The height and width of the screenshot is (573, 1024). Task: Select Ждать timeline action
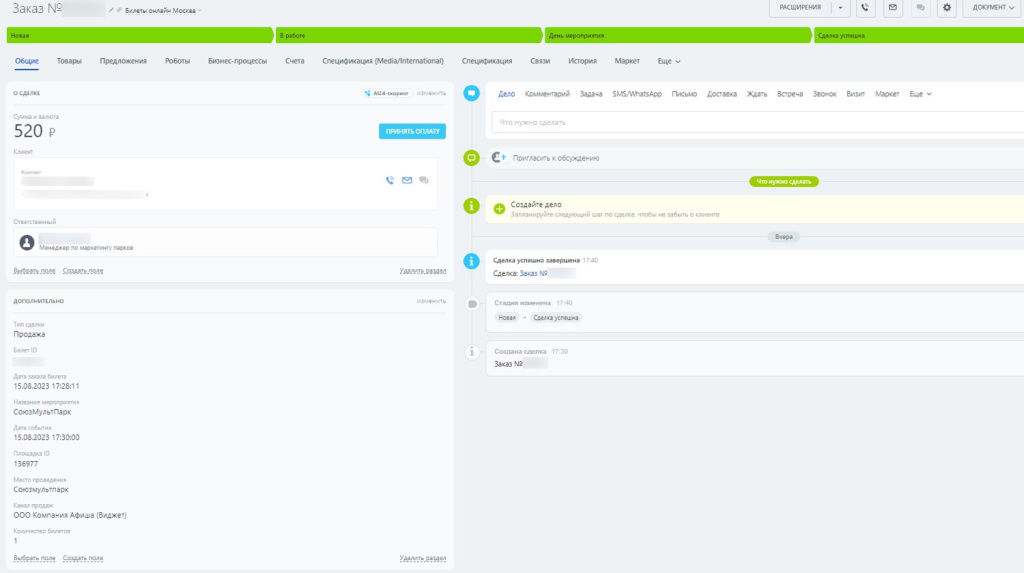click(757, 94)
